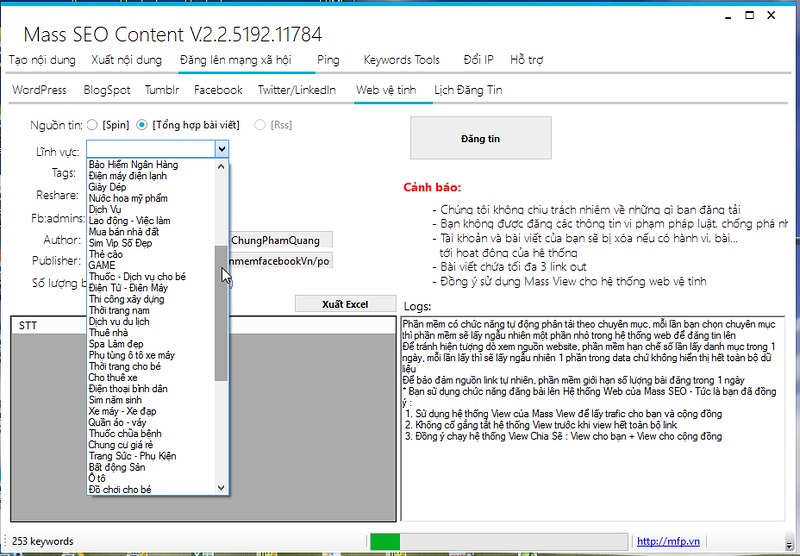
Task: Select the Web vệ tinh sub-tab
Action: 386,90
